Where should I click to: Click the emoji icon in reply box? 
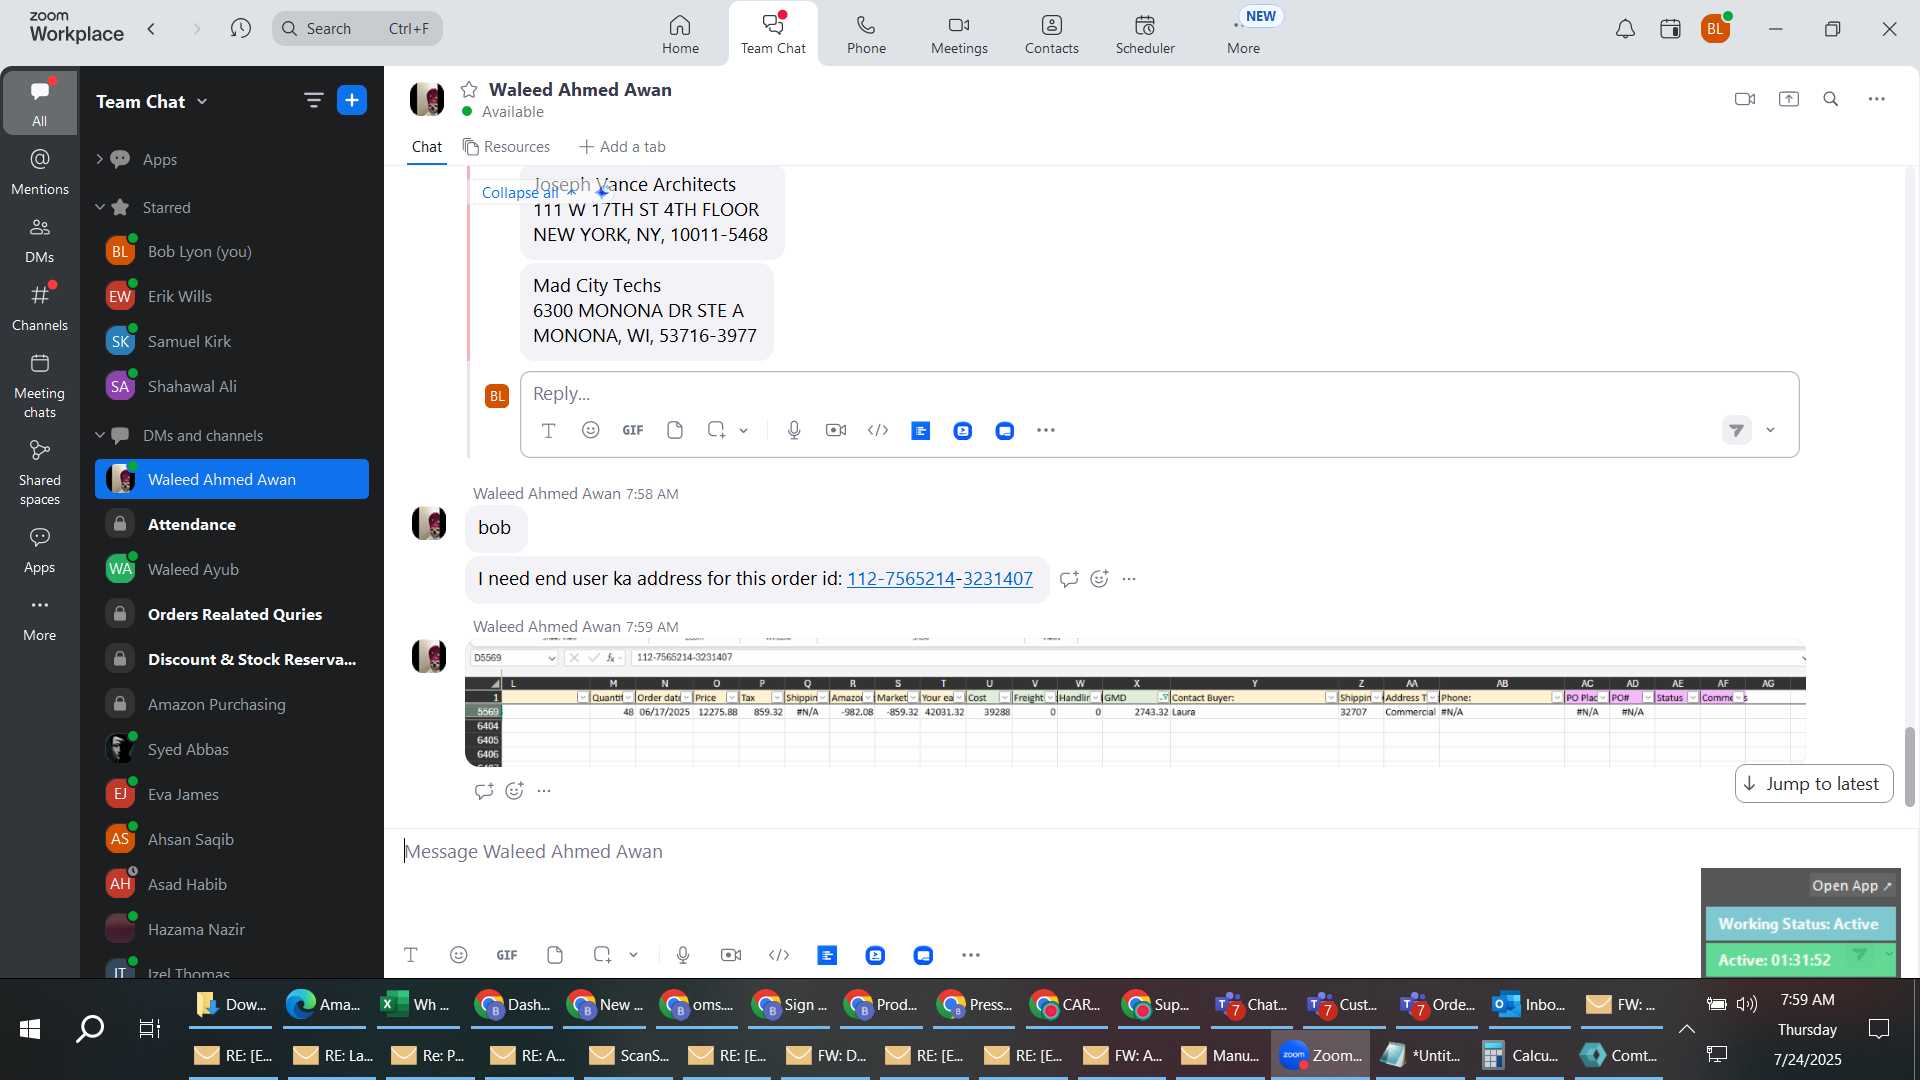click(x=591, y=430)
